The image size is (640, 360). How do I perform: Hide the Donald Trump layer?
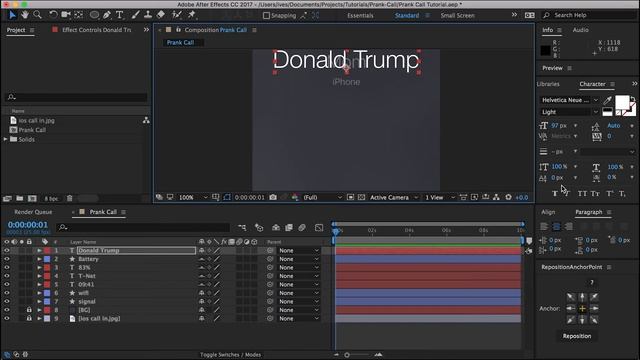point(7,251)
